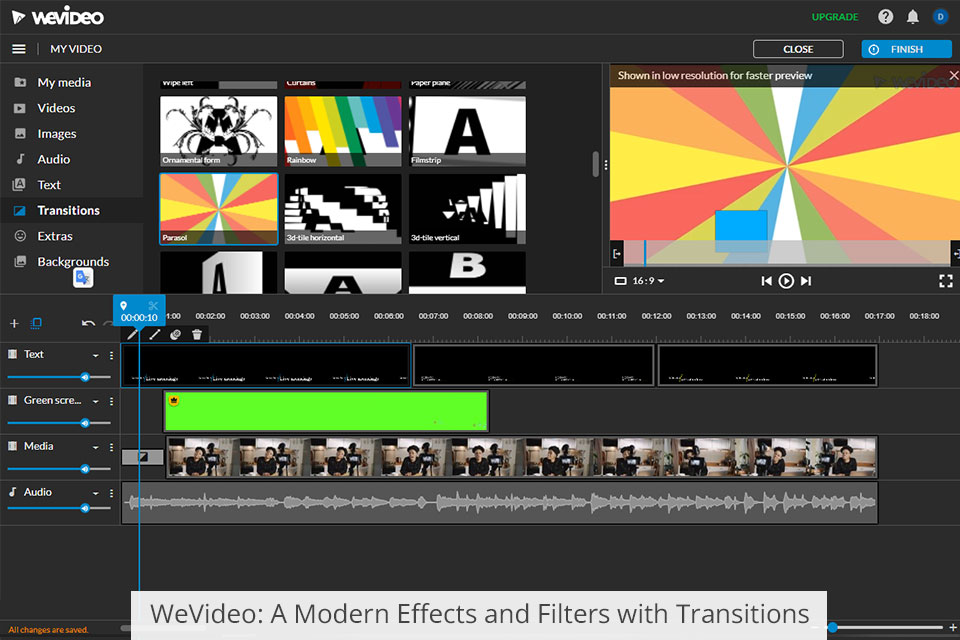Image resolution: width=960 pixels, height=640 pixels.
Task: Click the fade line tool icon
Action: pyautogui.click(x=154, y=334)
